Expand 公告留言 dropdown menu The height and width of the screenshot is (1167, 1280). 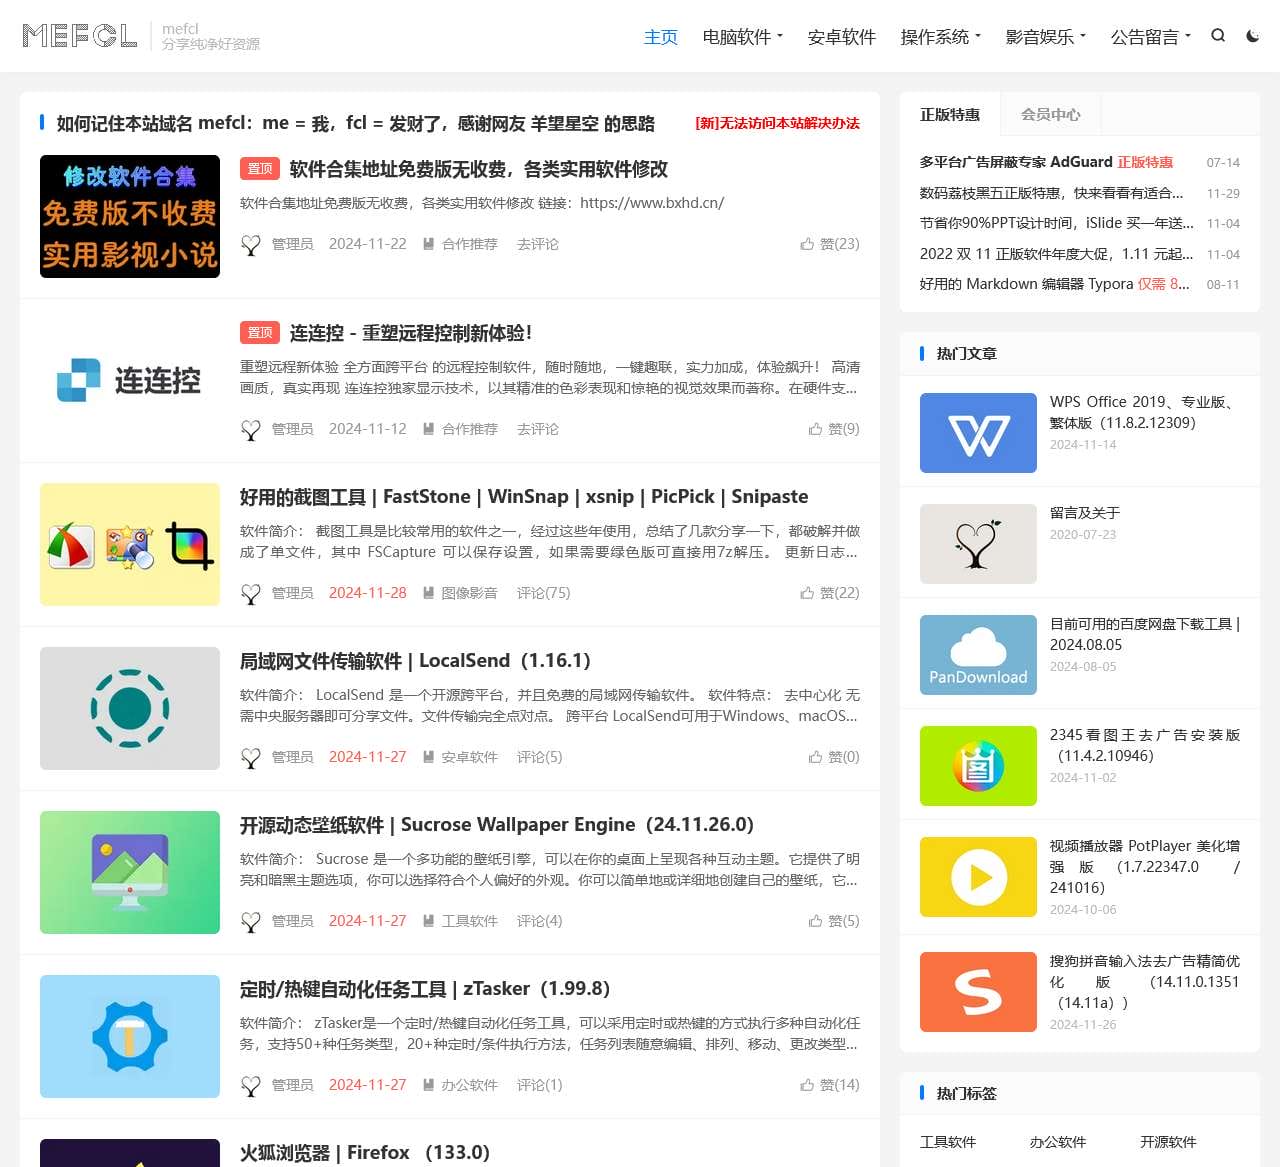pyautogui.click(x=1150, y=37)
